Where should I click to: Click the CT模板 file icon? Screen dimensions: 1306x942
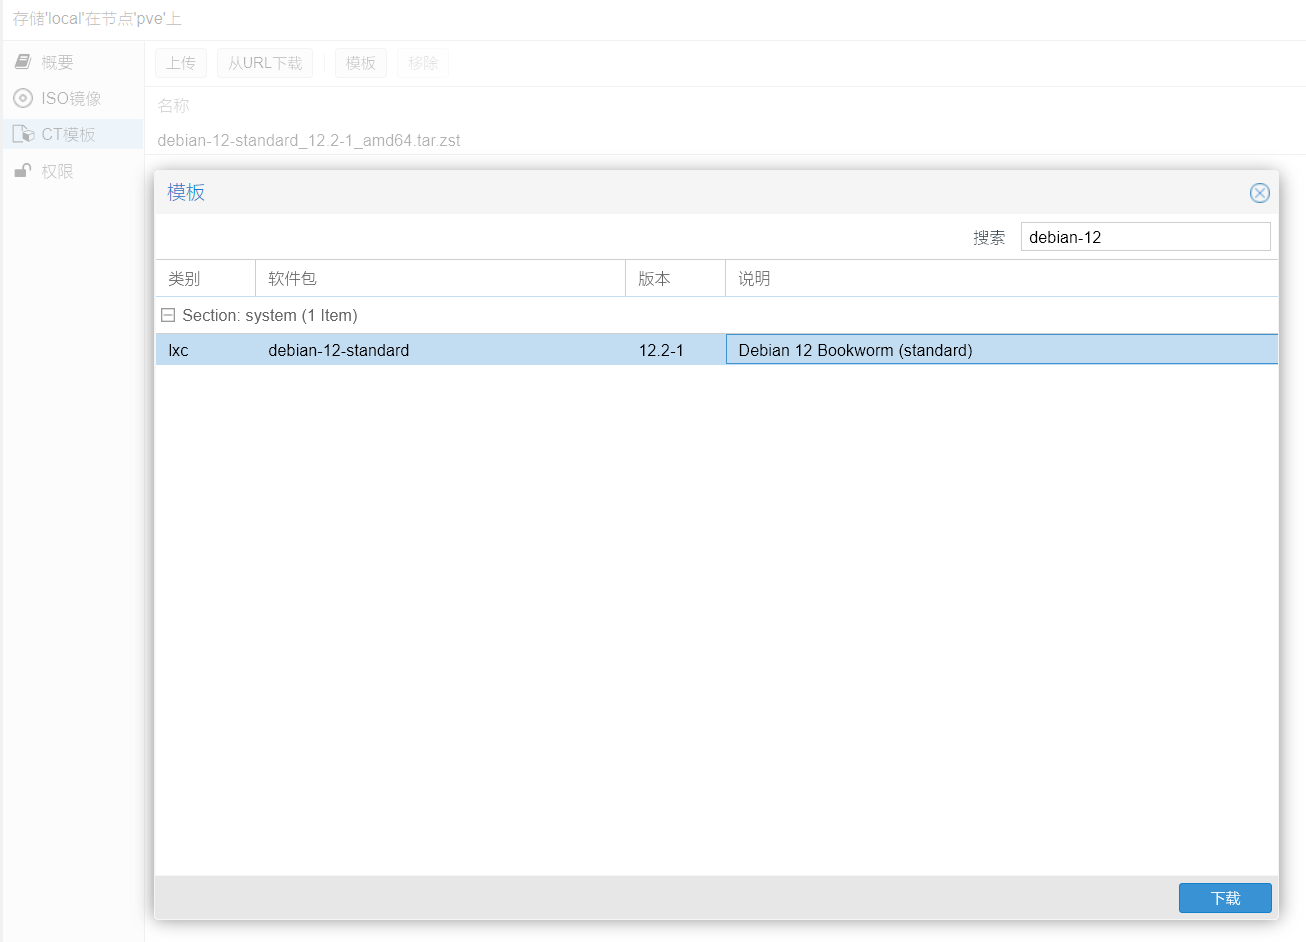(x=23, y=134)
